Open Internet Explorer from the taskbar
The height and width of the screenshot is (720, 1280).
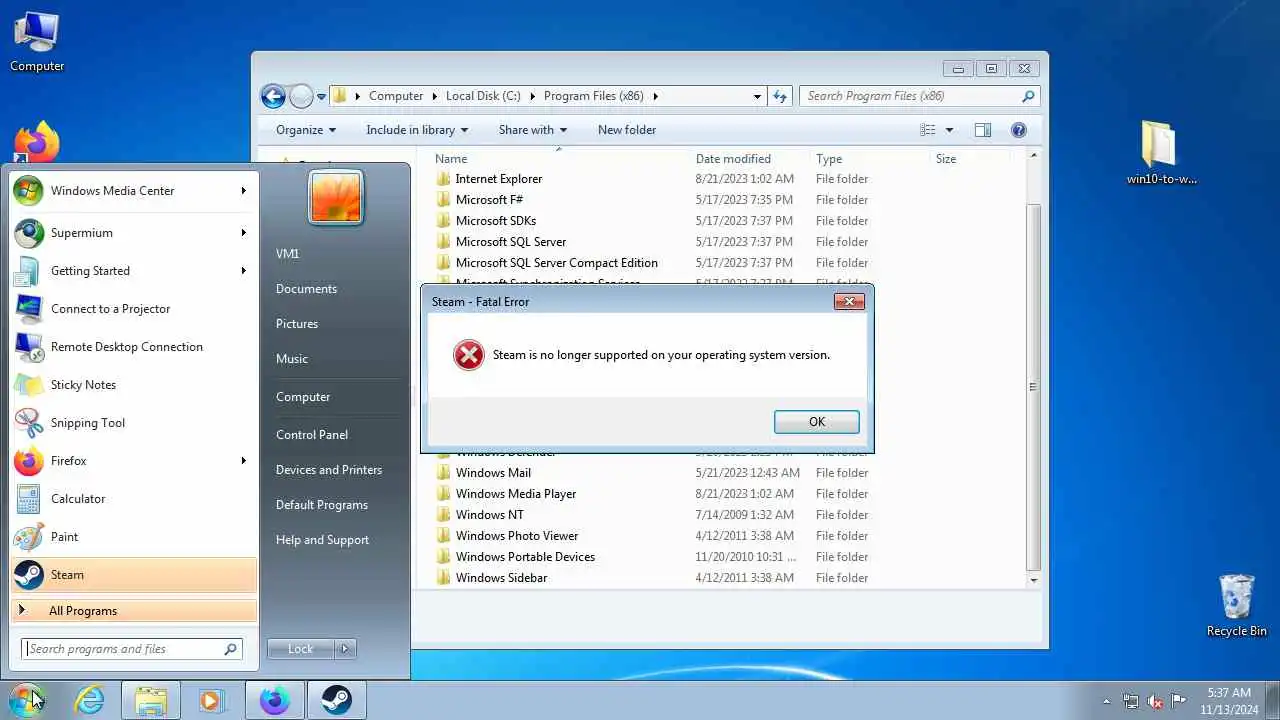pyautogui.click(x=90, y=700)
